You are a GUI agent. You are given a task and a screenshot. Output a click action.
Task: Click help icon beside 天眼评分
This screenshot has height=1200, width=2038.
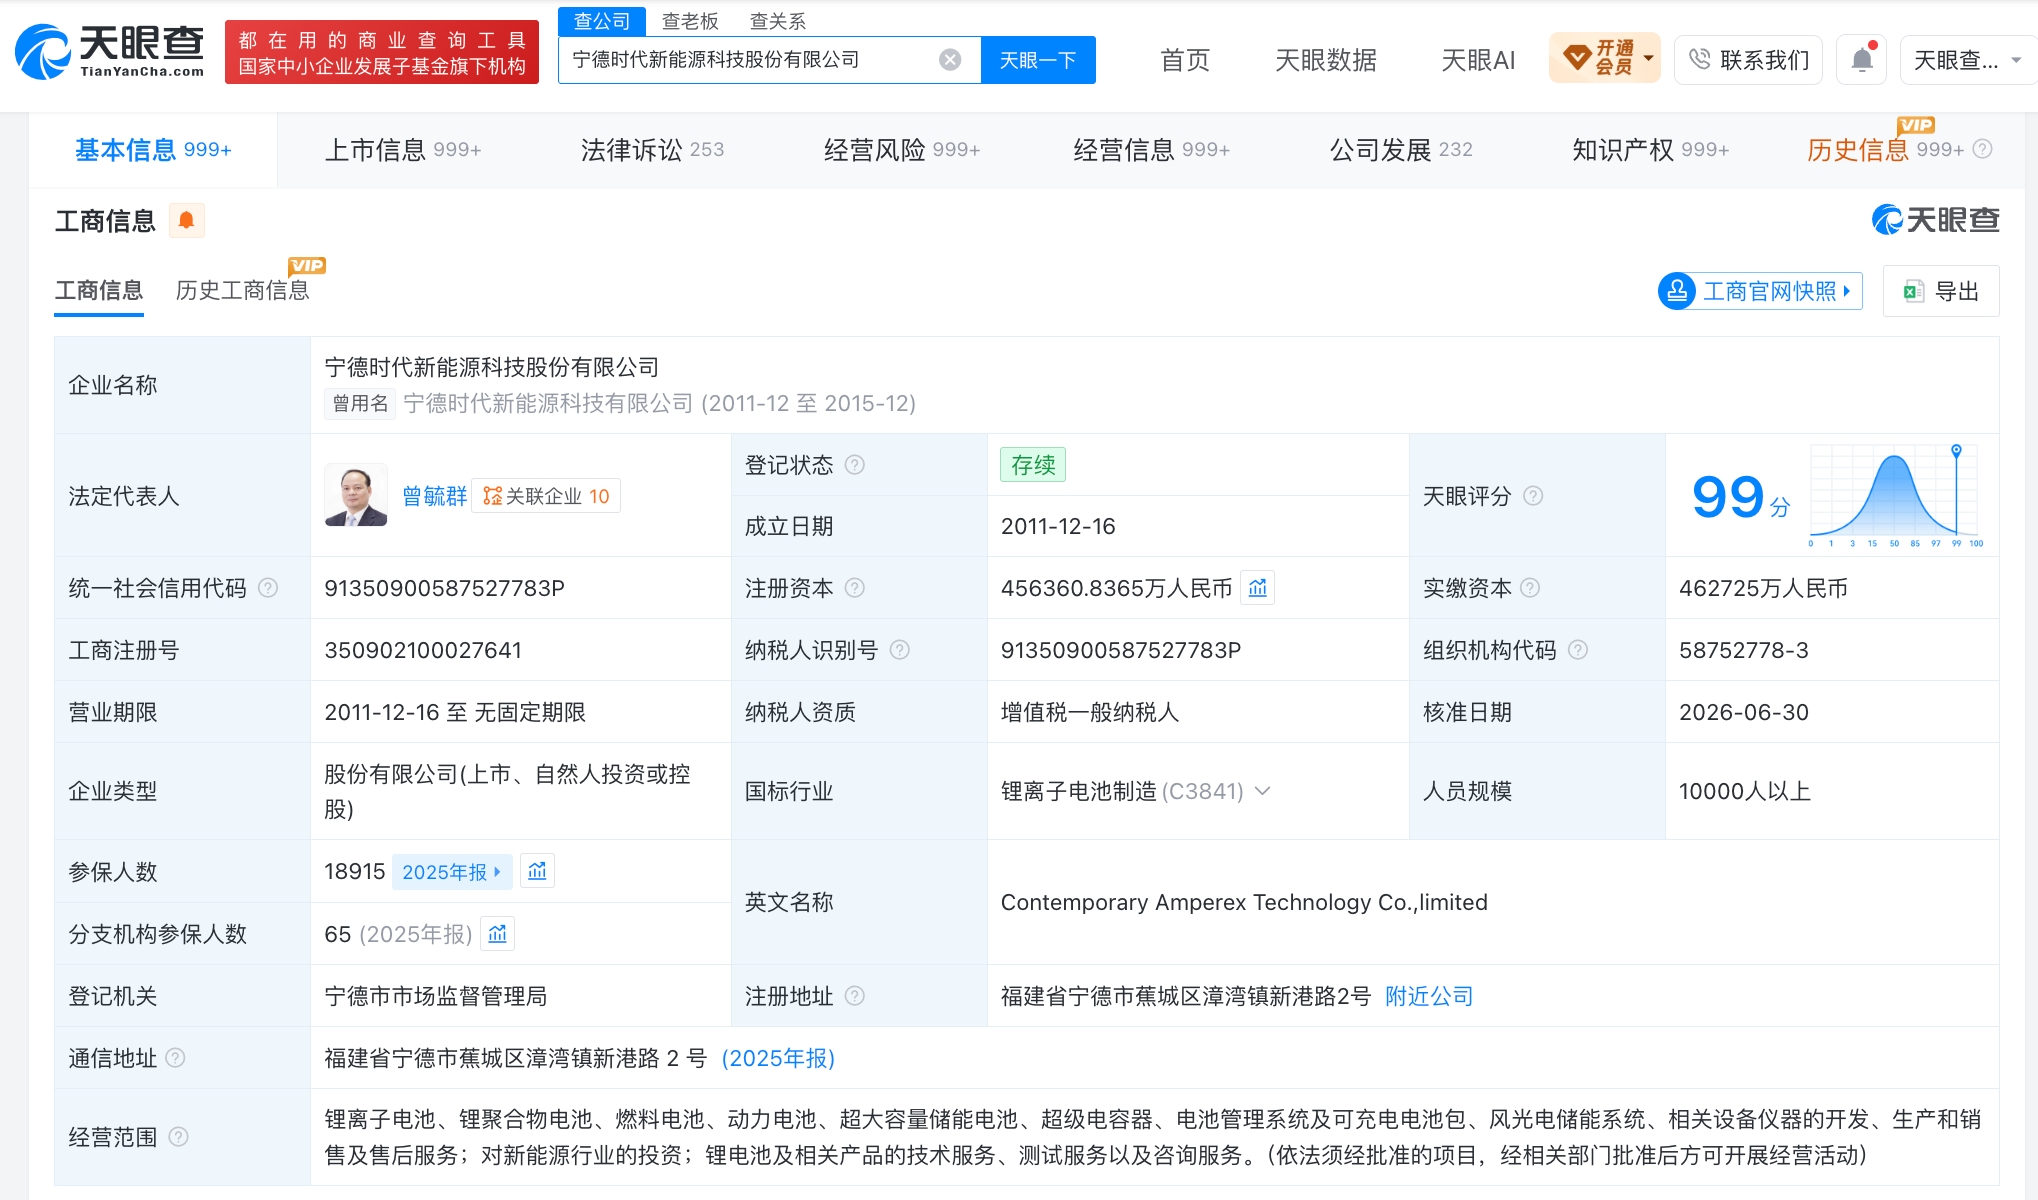coord(1533,496)
